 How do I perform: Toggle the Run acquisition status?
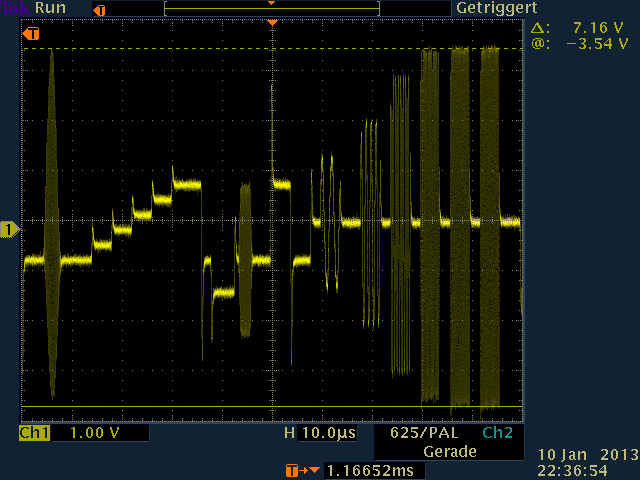(x=50, y=8)
